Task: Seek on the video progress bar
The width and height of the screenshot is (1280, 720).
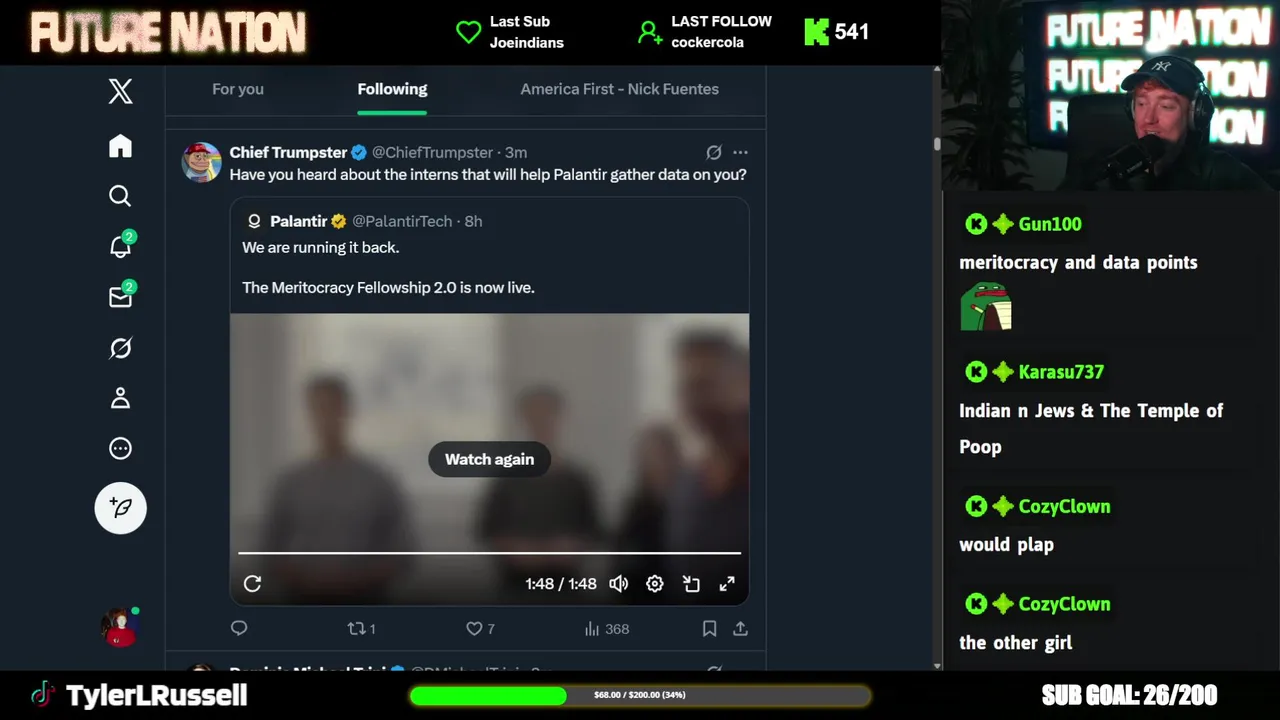Action: [x=489, y=552]
